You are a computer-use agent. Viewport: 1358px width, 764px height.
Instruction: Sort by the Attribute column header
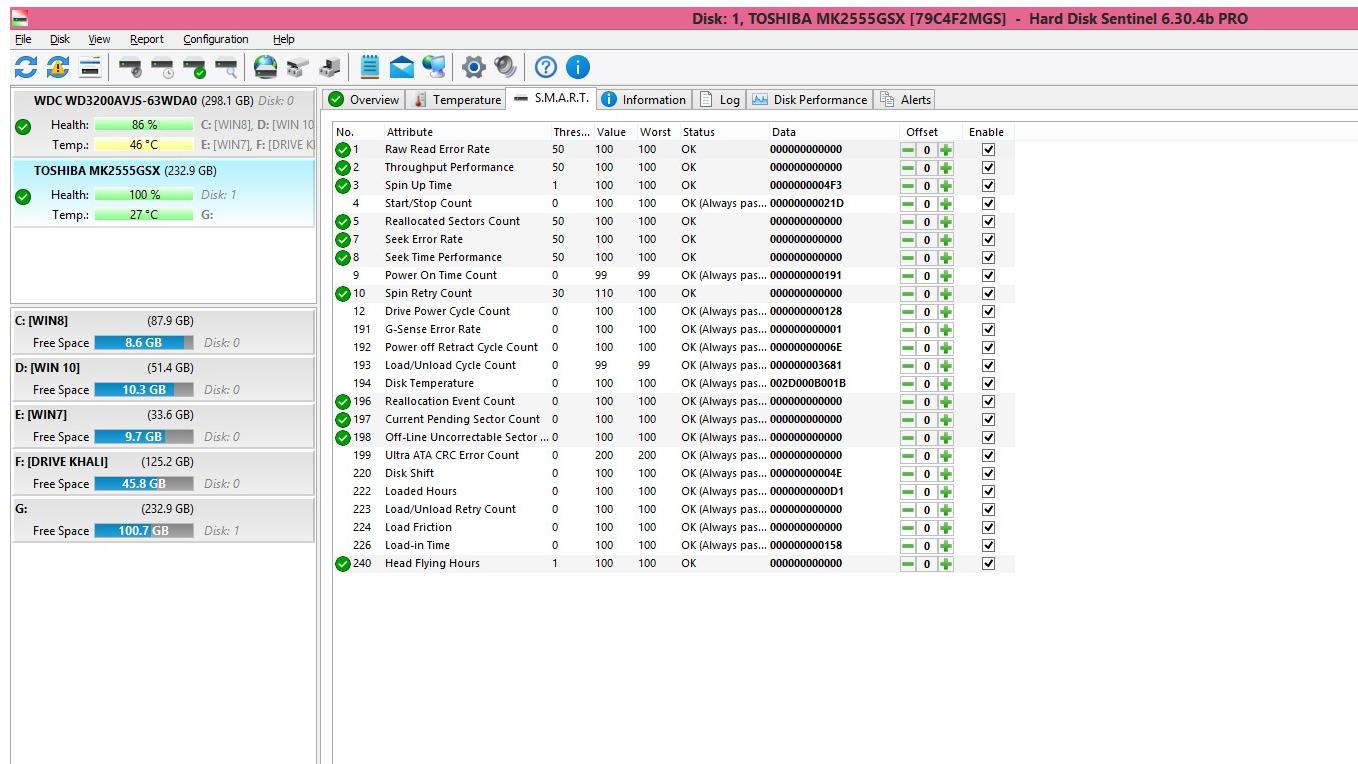pyautogui.click(x=410, y=132)
